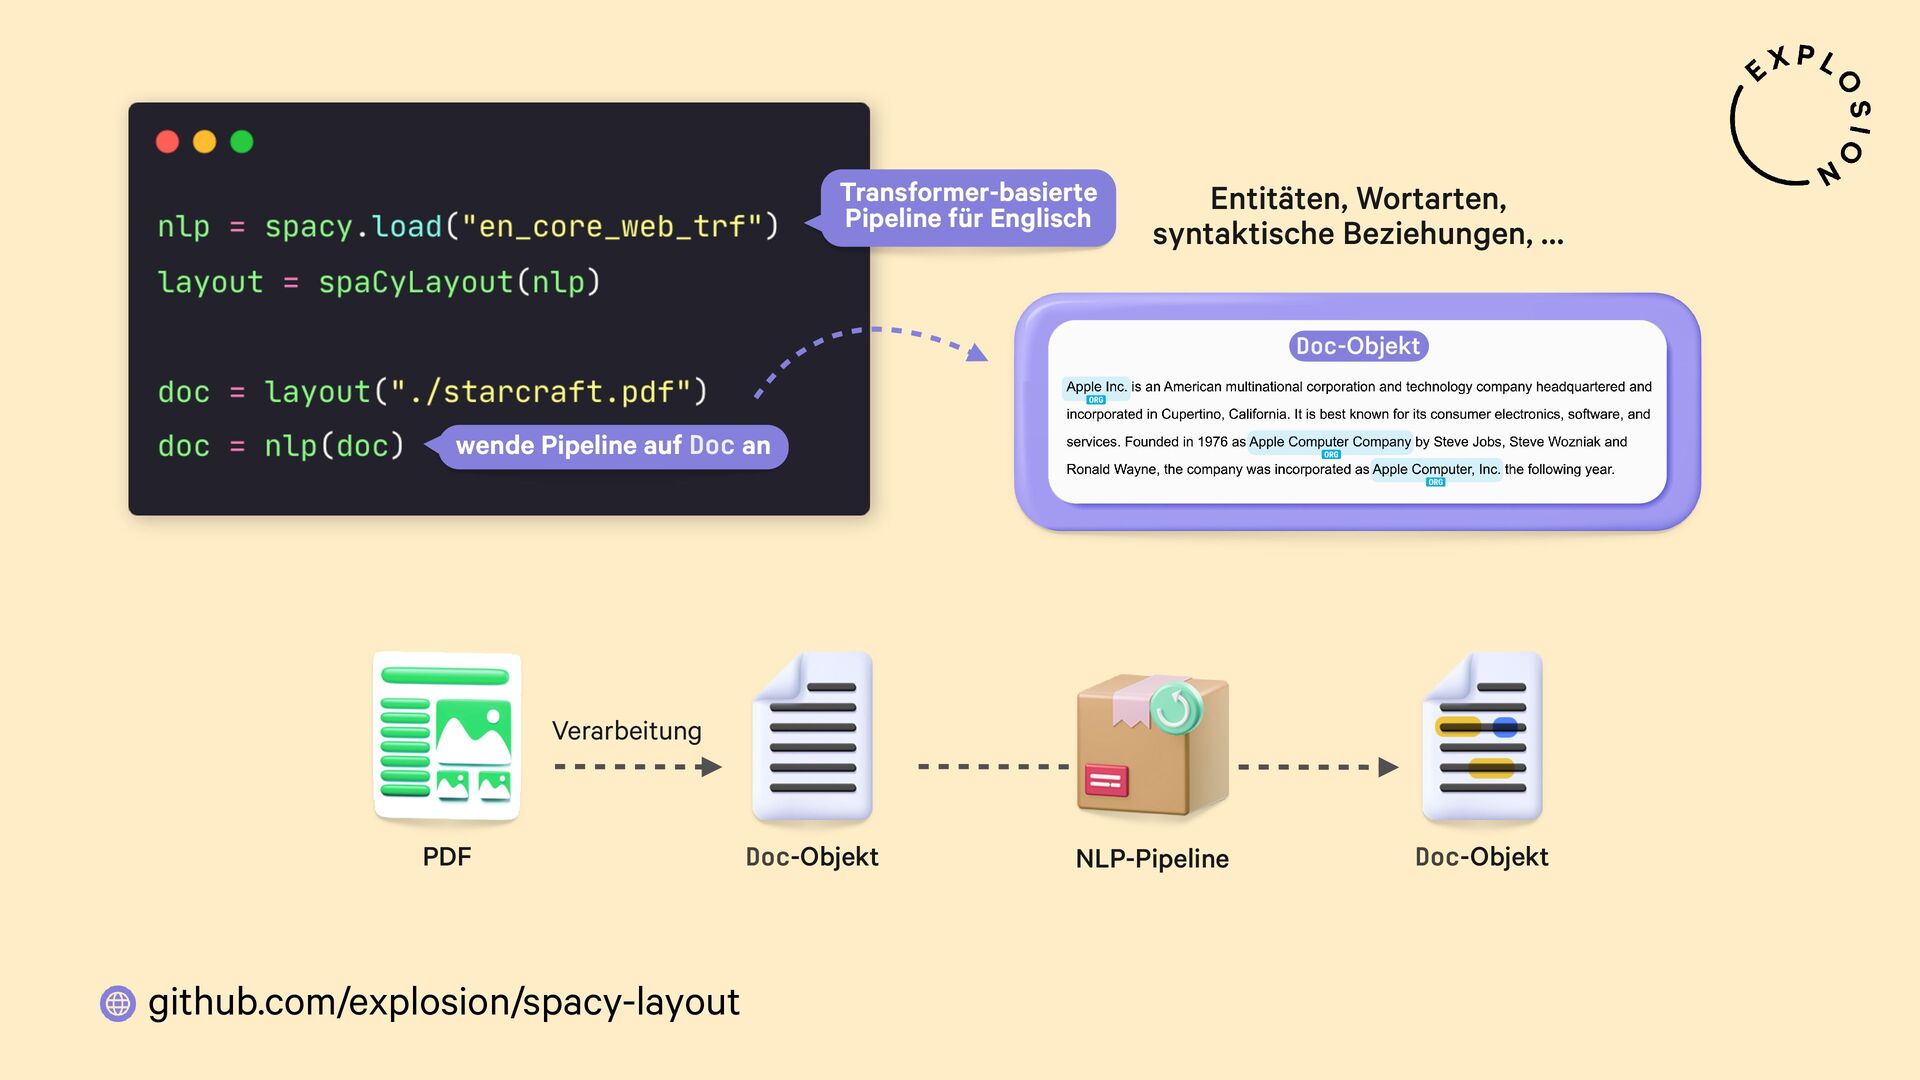
Task: Click the './starcraft.pdf' code line
Action: (432, 392)
